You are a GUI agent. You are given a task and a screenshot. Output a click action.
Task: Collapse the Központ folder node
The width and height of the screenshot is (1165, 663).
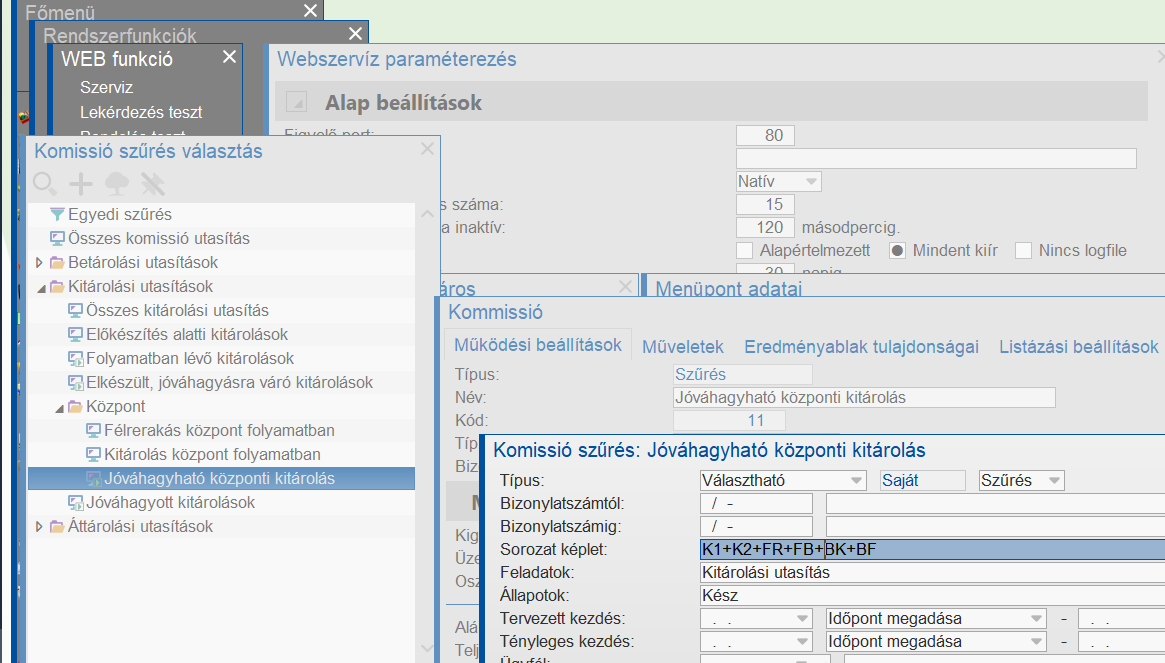pos(58,407)
